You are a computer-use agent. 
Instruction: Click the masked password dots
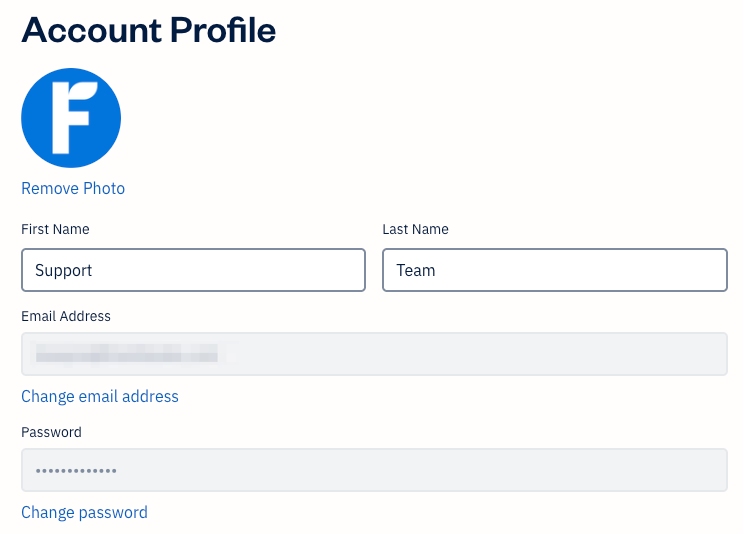pyautogui.click(x=76, y=470)
